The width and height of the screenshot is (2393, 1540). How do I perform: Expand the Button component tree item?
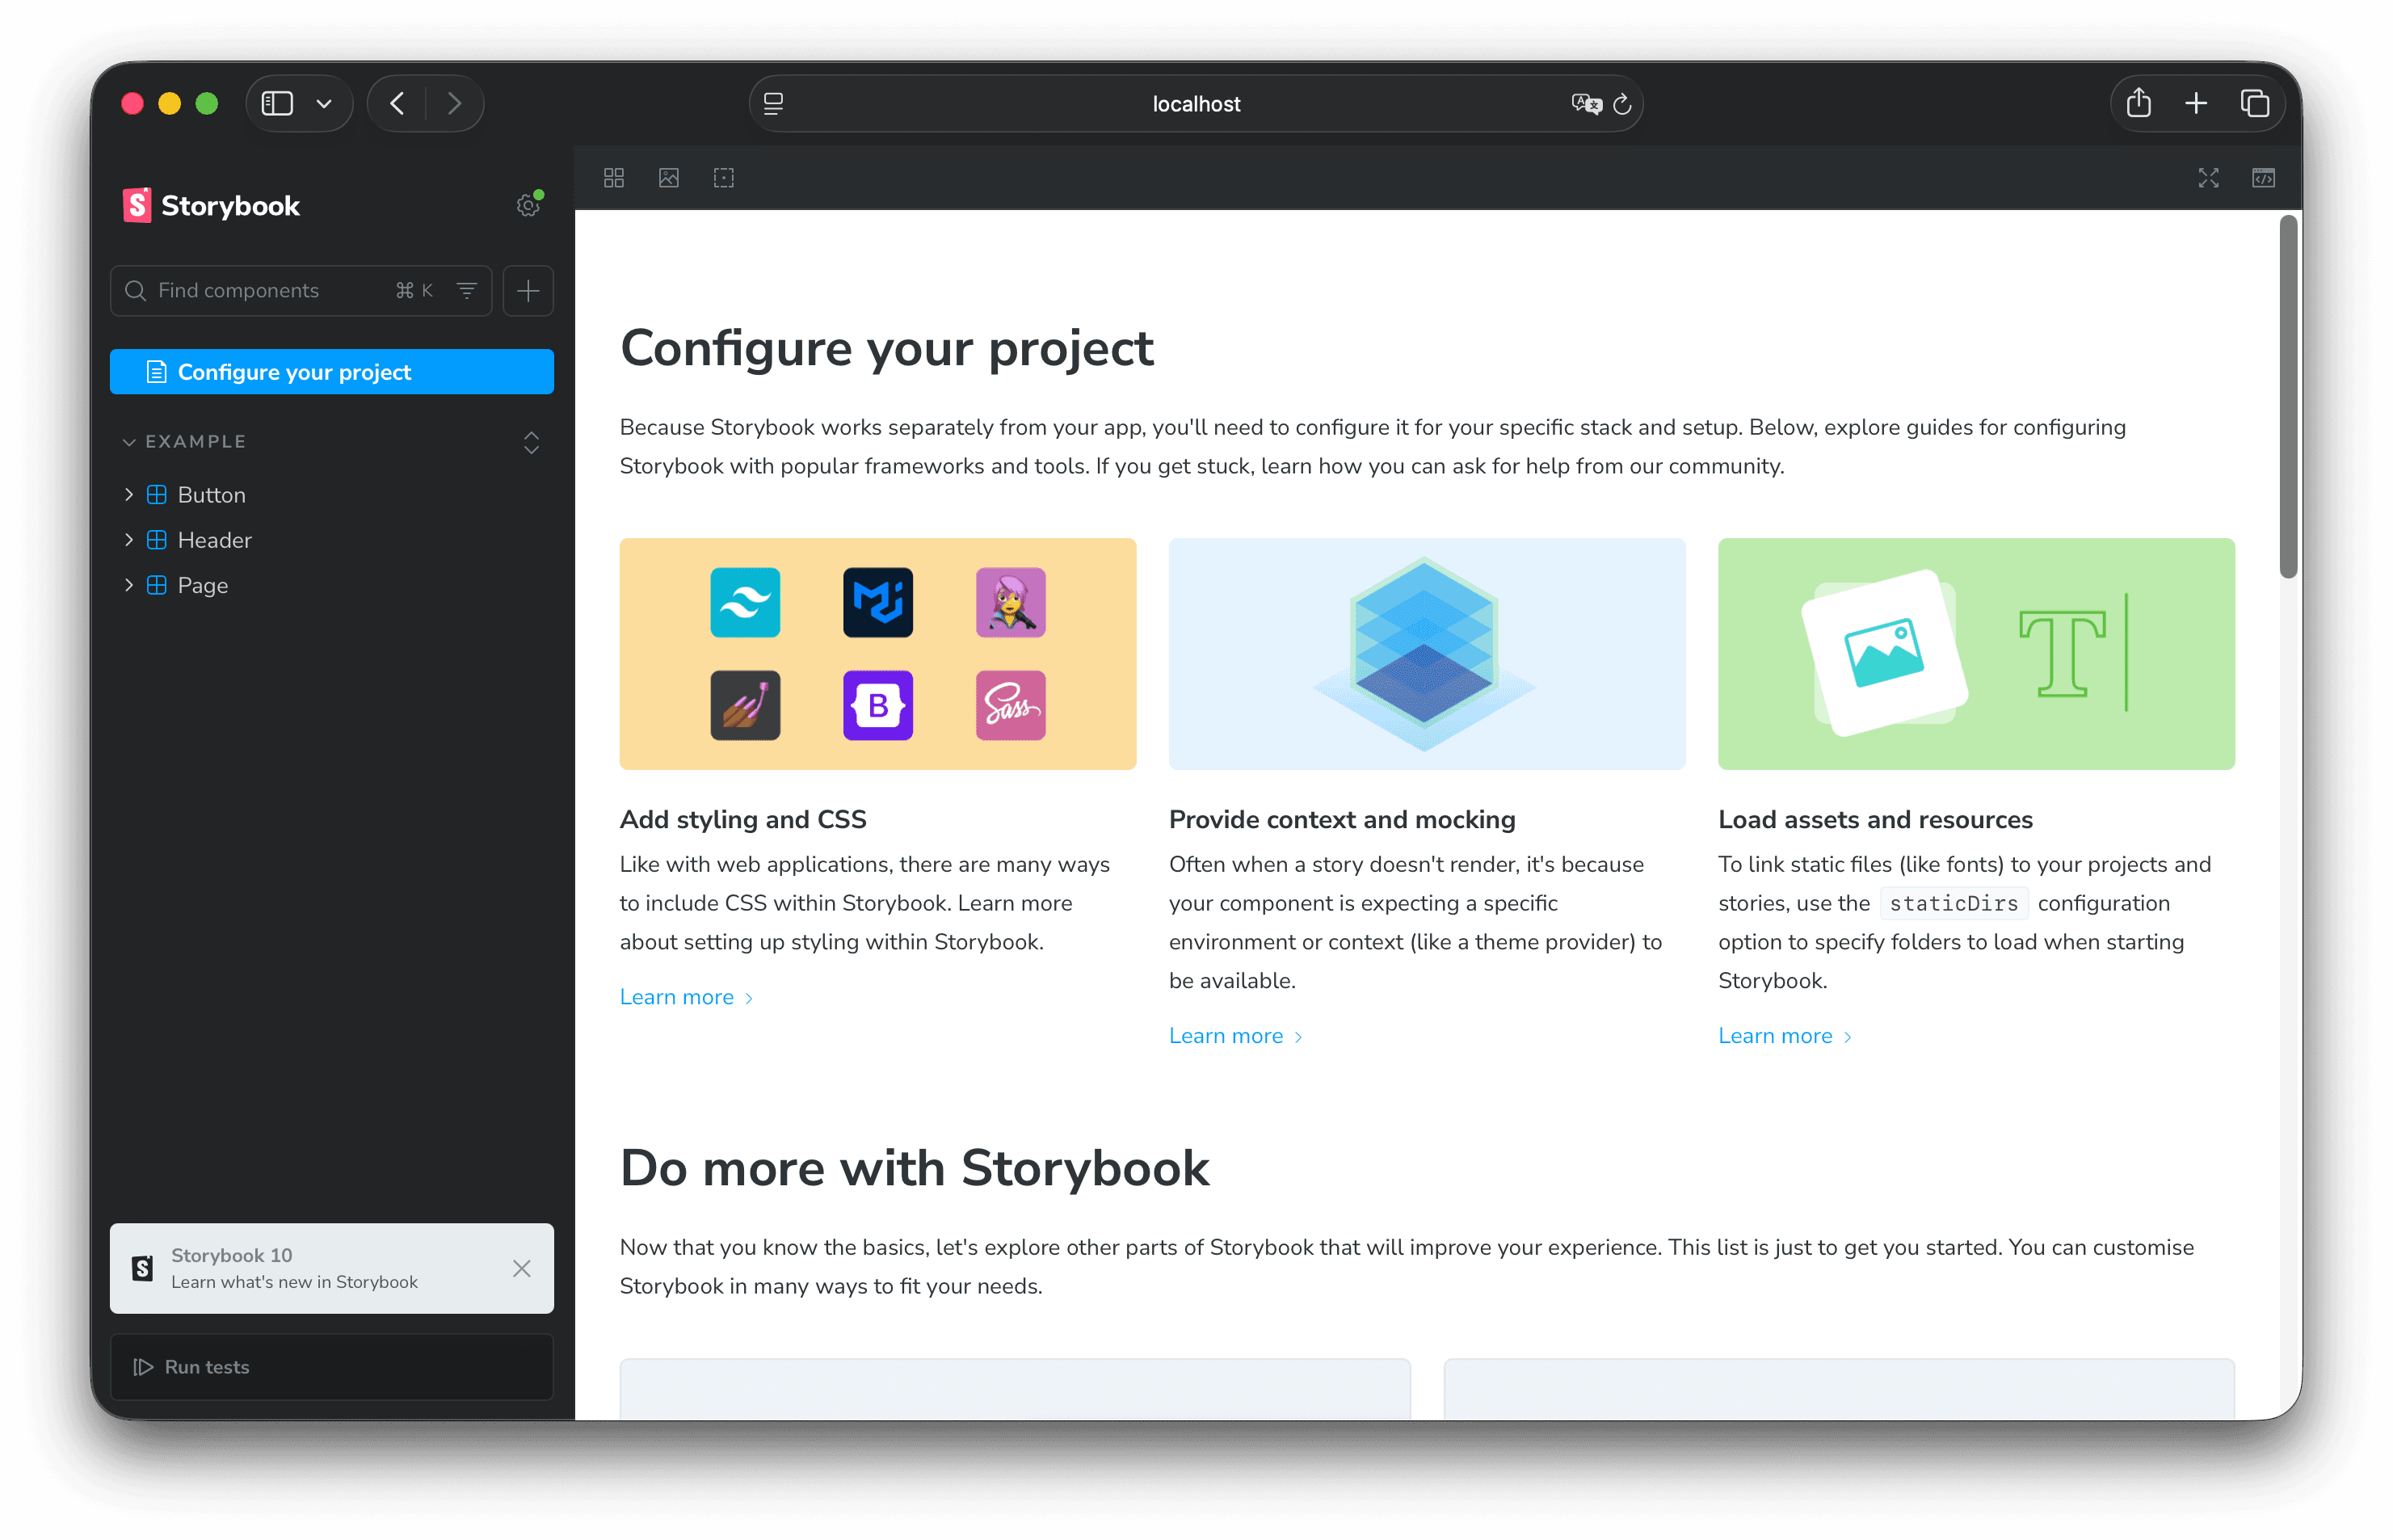coord(129,494)
